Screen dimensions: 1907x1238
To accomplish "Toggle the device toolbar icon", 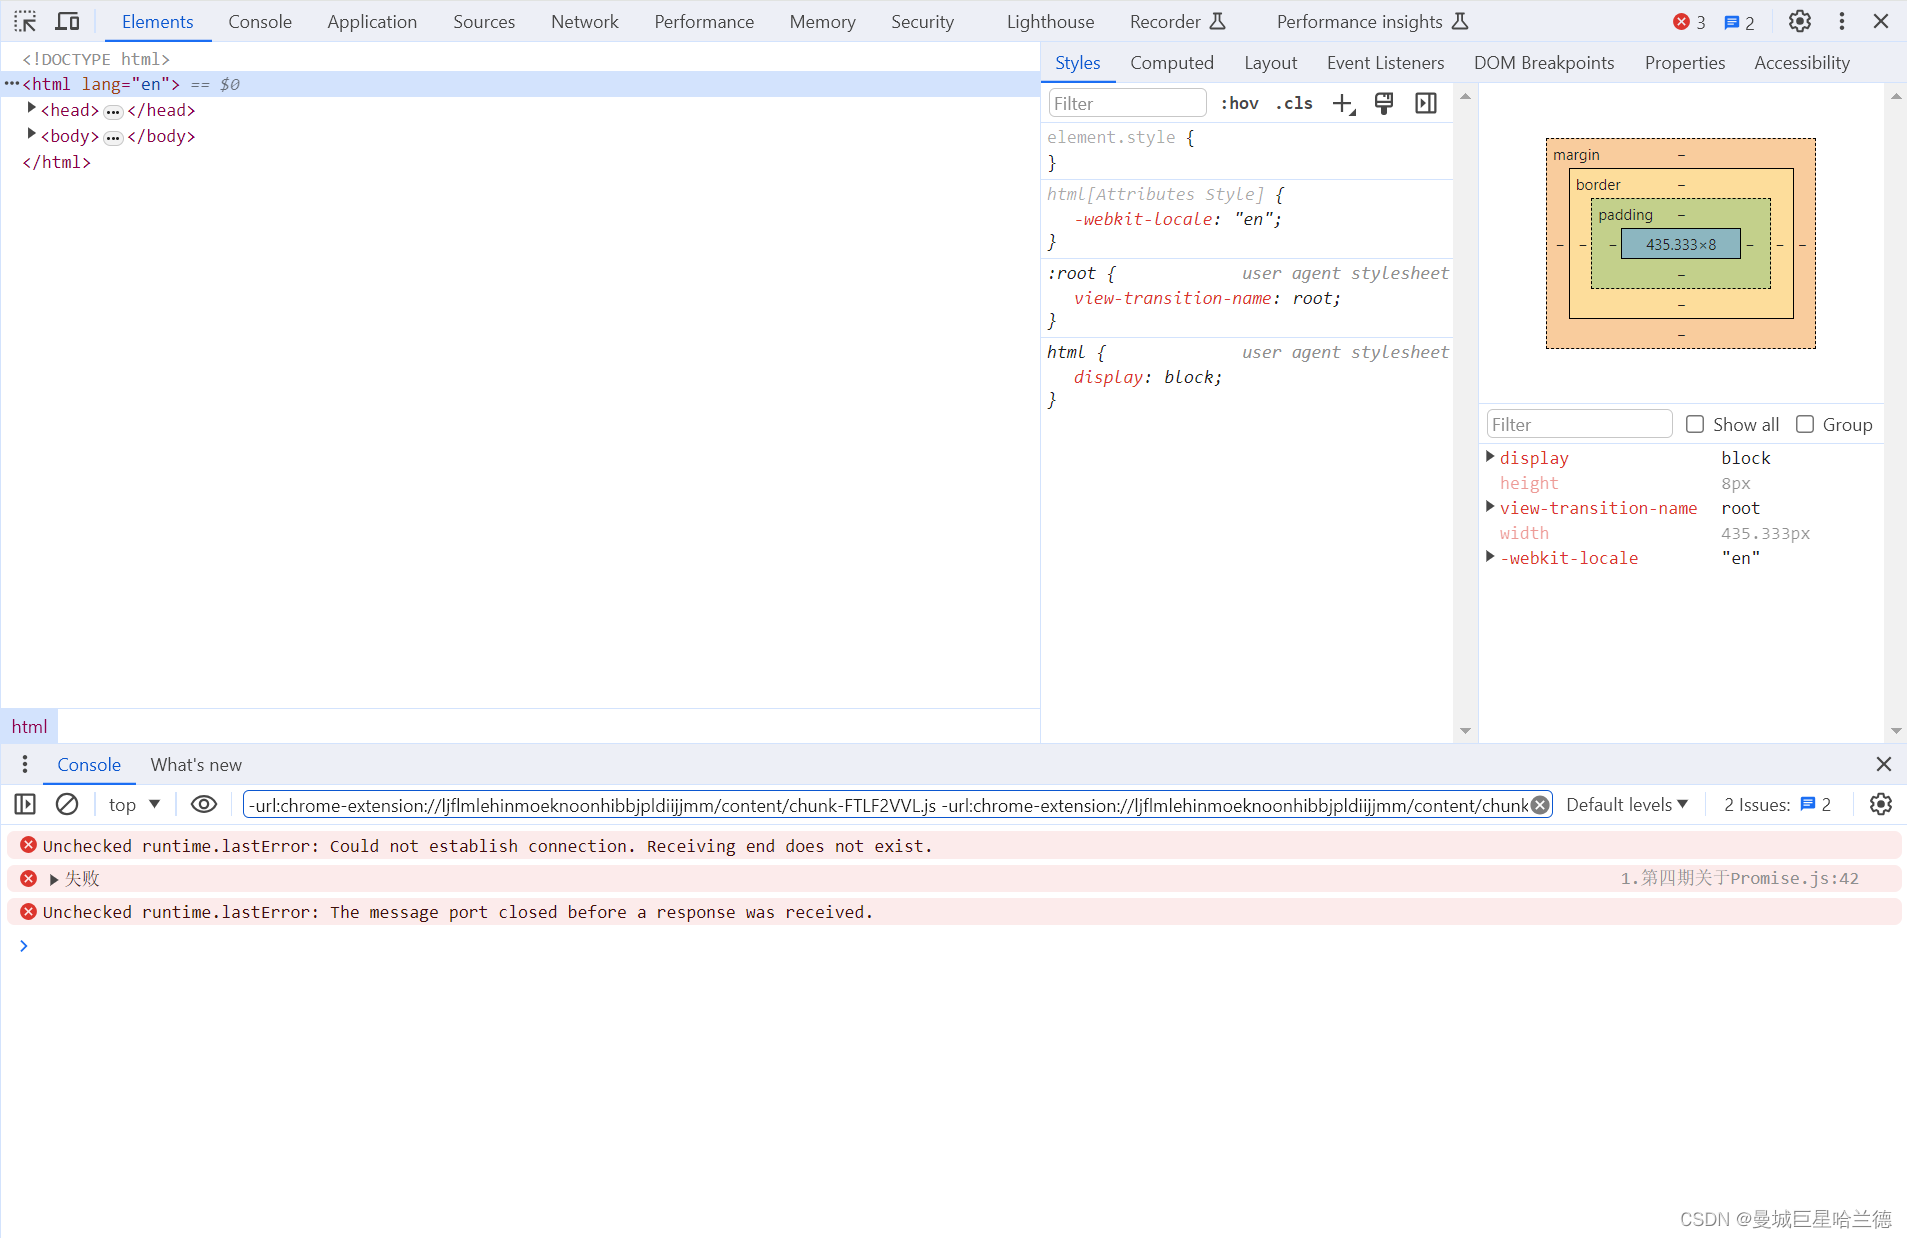I will click(67, 21).
